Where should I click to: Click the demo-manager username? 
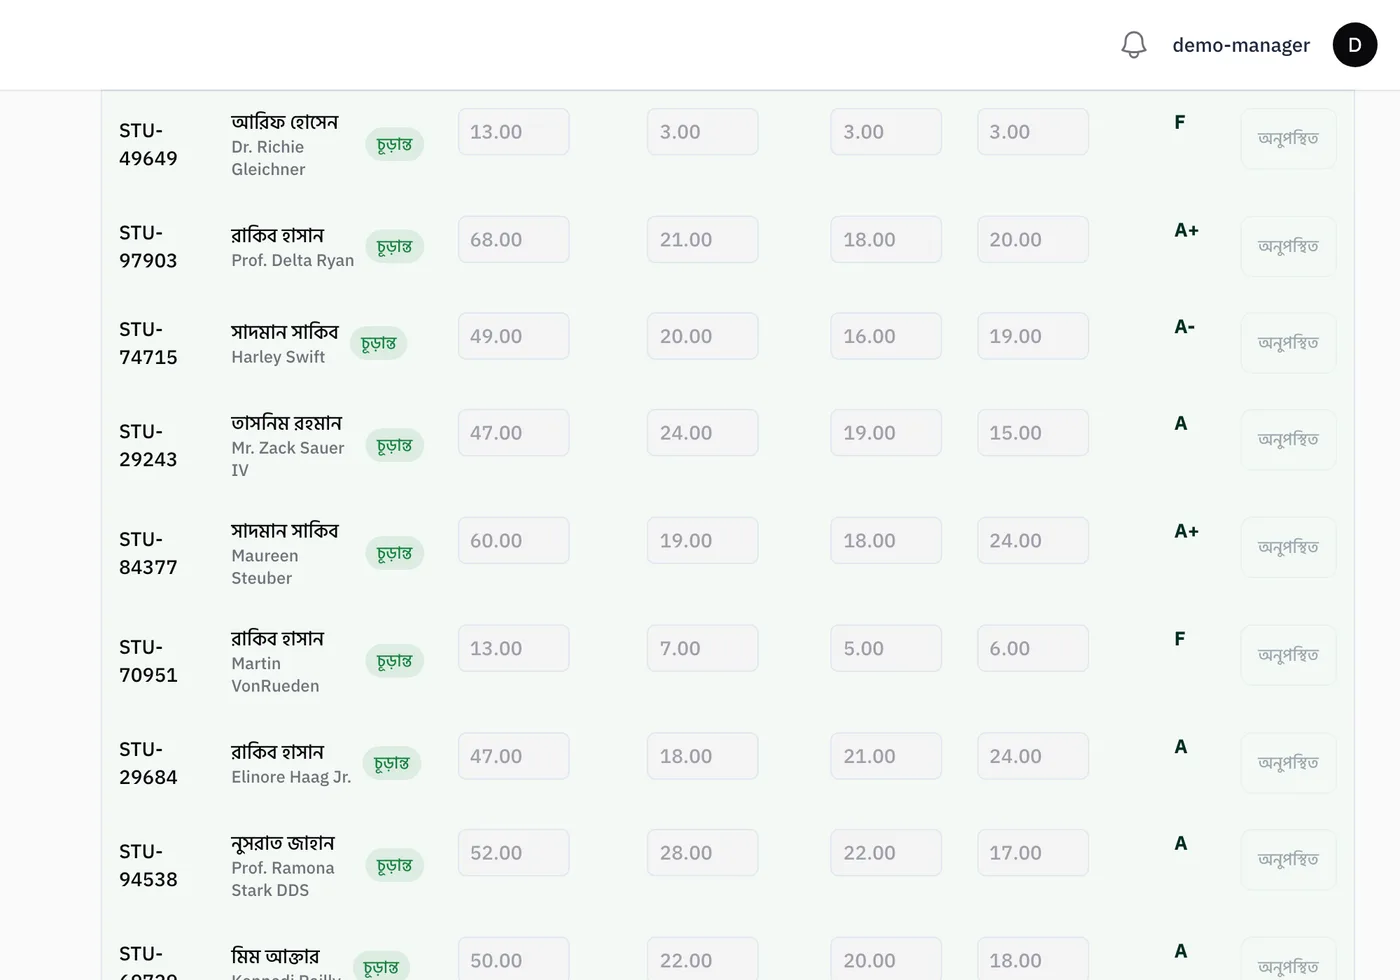point(1241,45)
